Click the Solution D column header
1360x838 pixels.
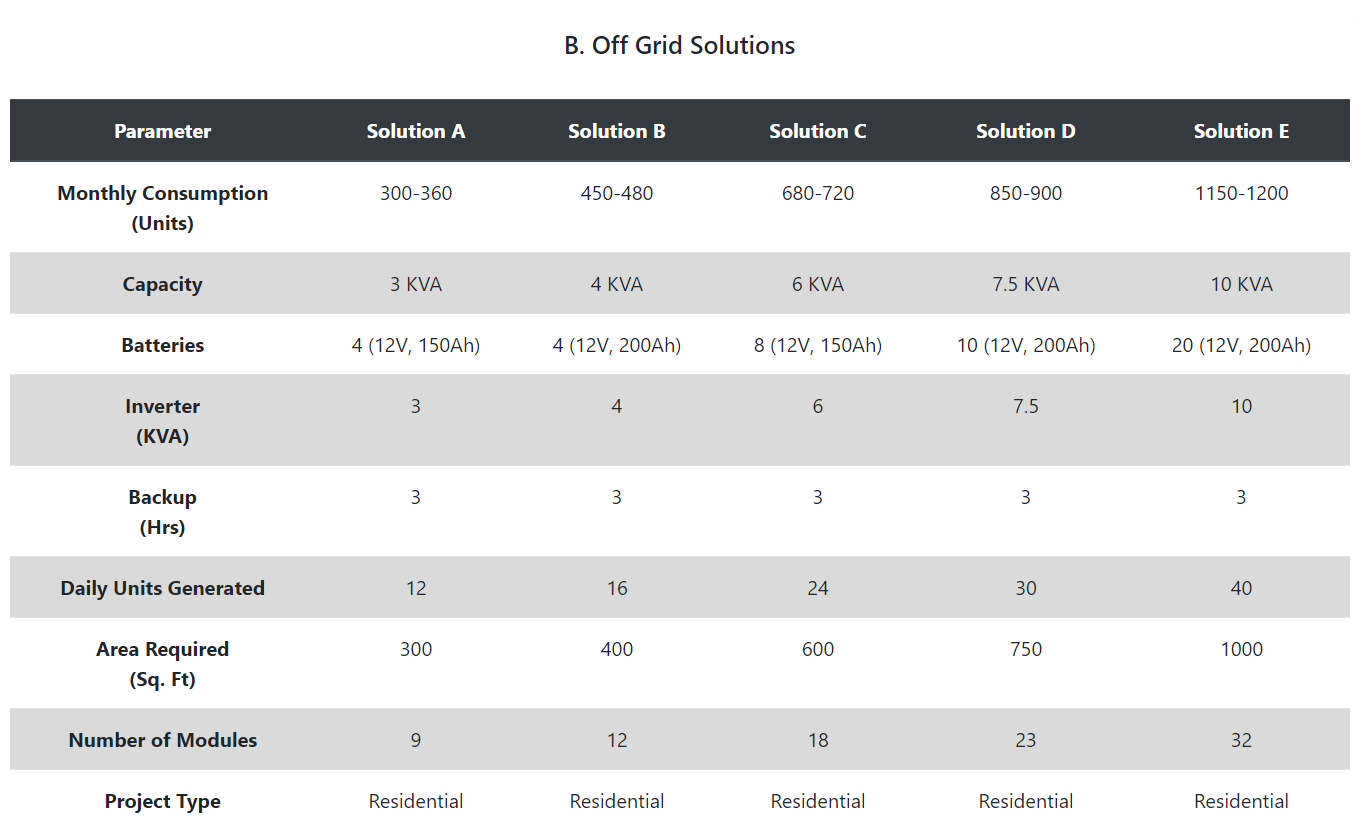click(1025, 131)
